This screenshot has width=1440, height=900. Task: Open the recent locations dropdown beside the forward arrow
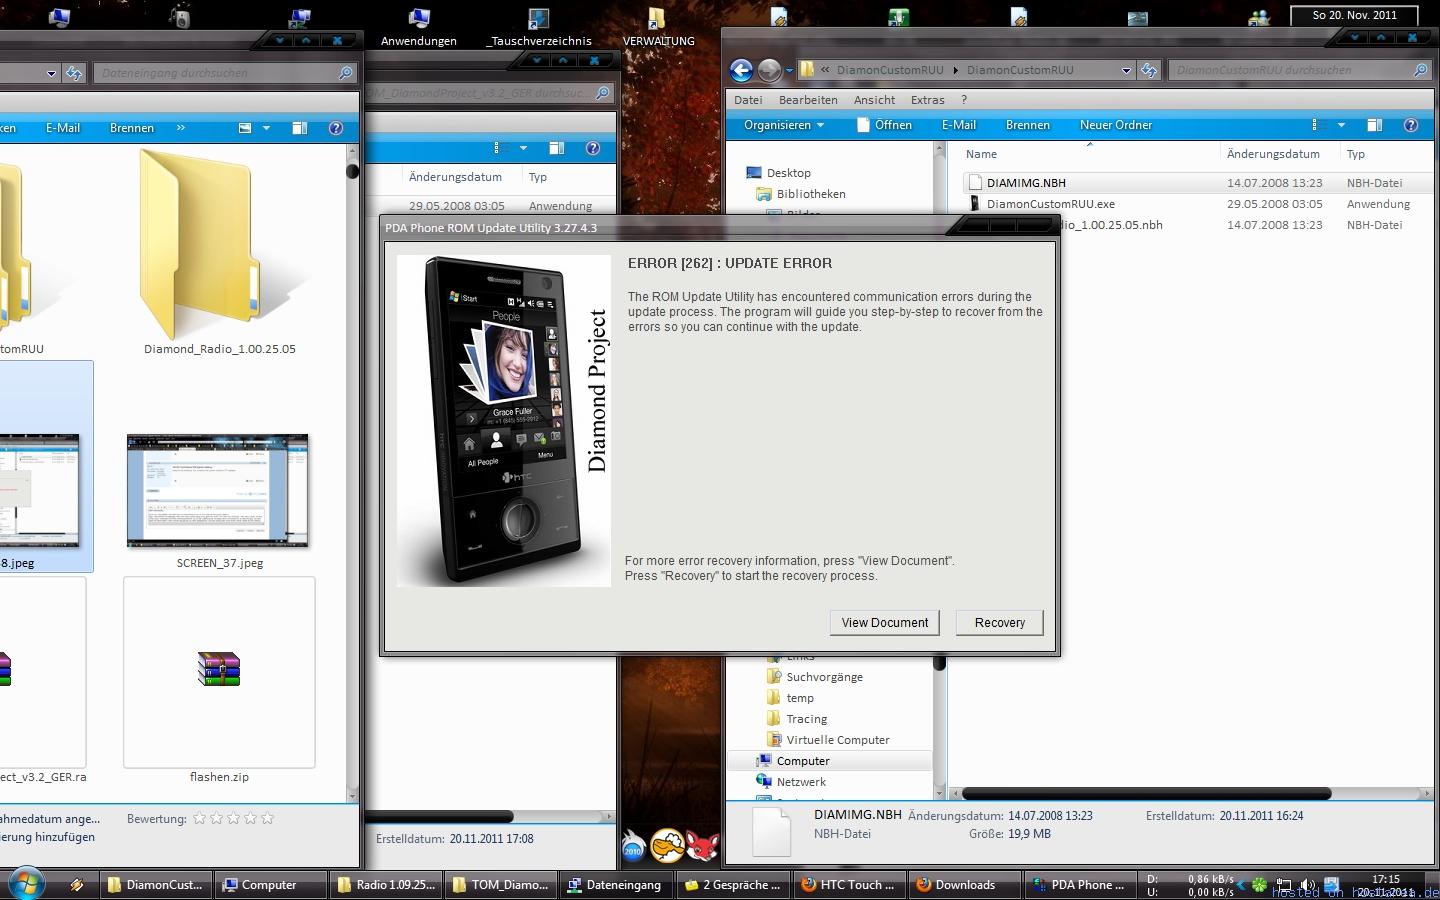789,70
